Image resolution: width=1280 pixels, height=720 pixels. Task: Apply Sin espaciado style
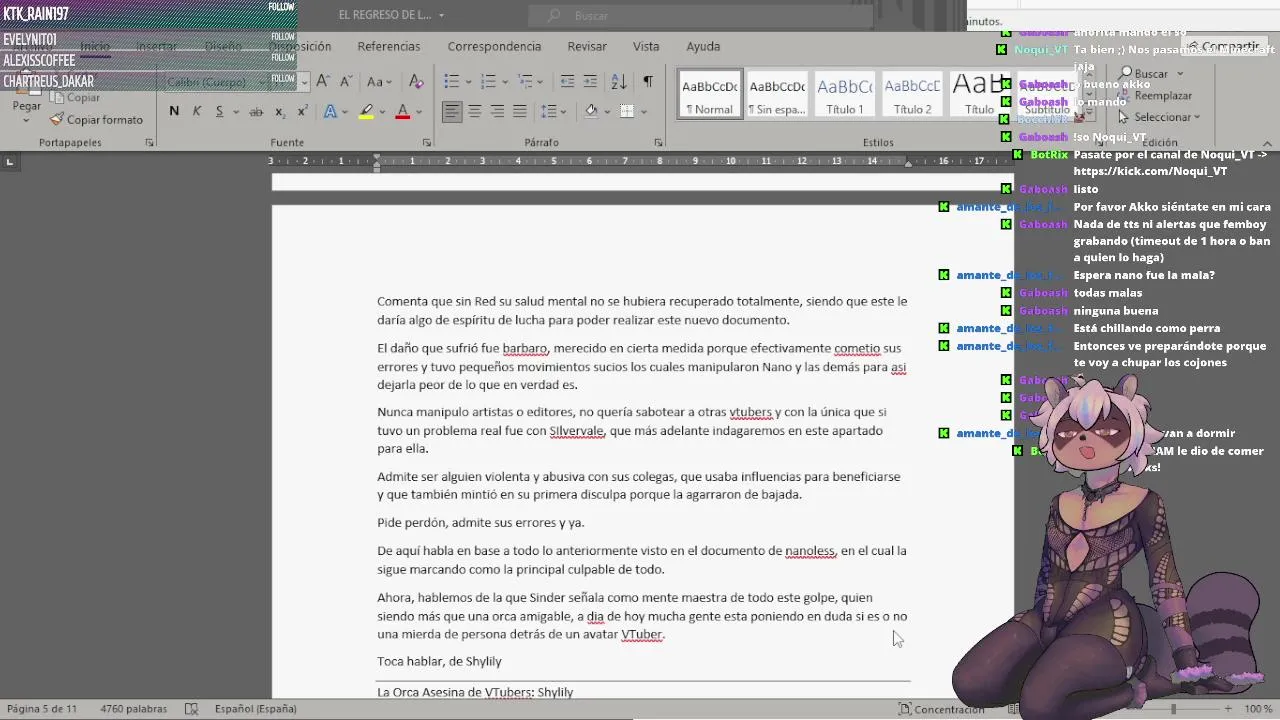coord(777,94)
